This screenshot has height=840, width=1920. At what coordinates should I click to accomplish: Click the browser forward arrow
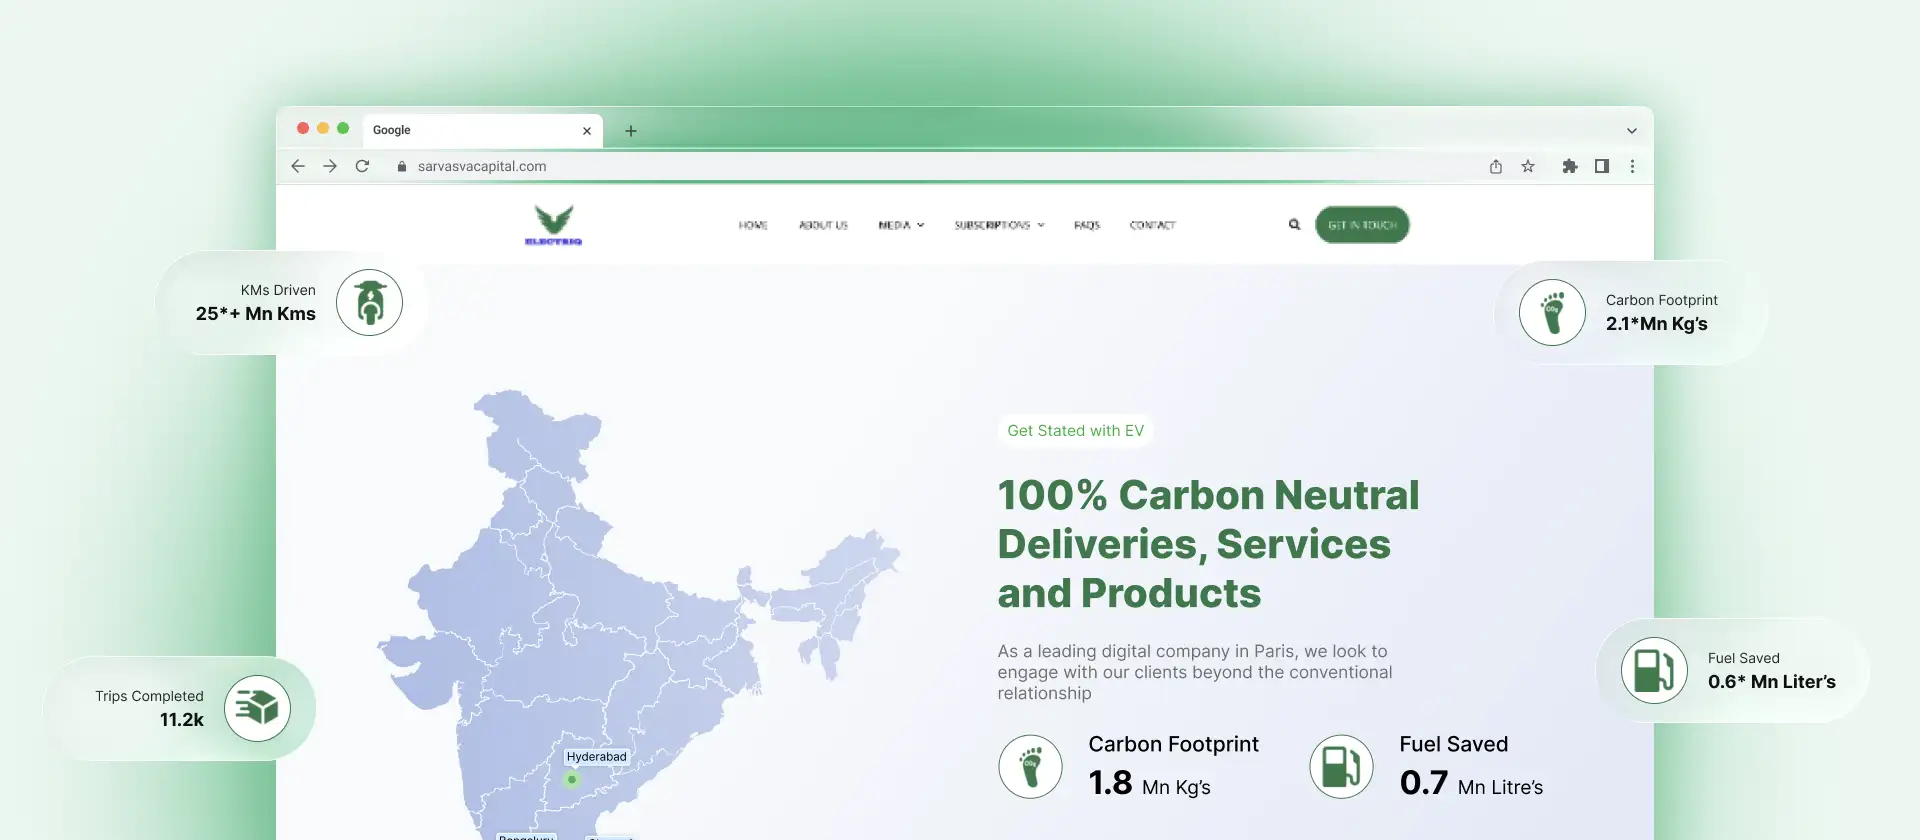click(x=330, y=166)
